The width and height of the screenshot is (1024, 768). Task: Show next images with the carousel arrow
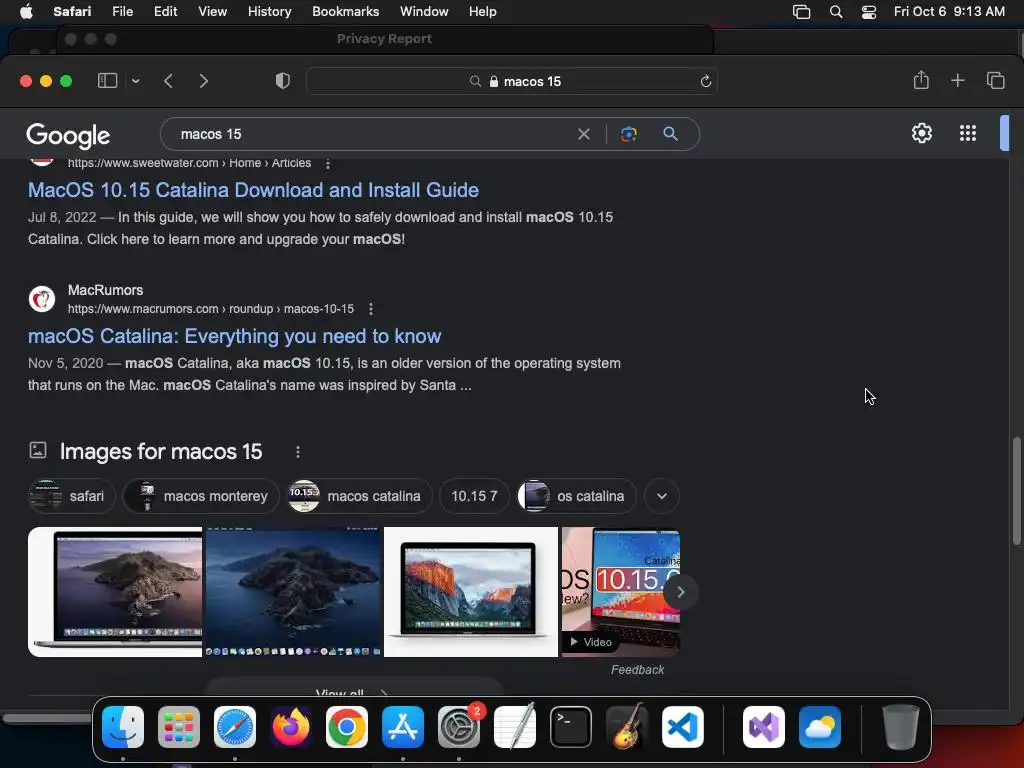click(680, 592)
